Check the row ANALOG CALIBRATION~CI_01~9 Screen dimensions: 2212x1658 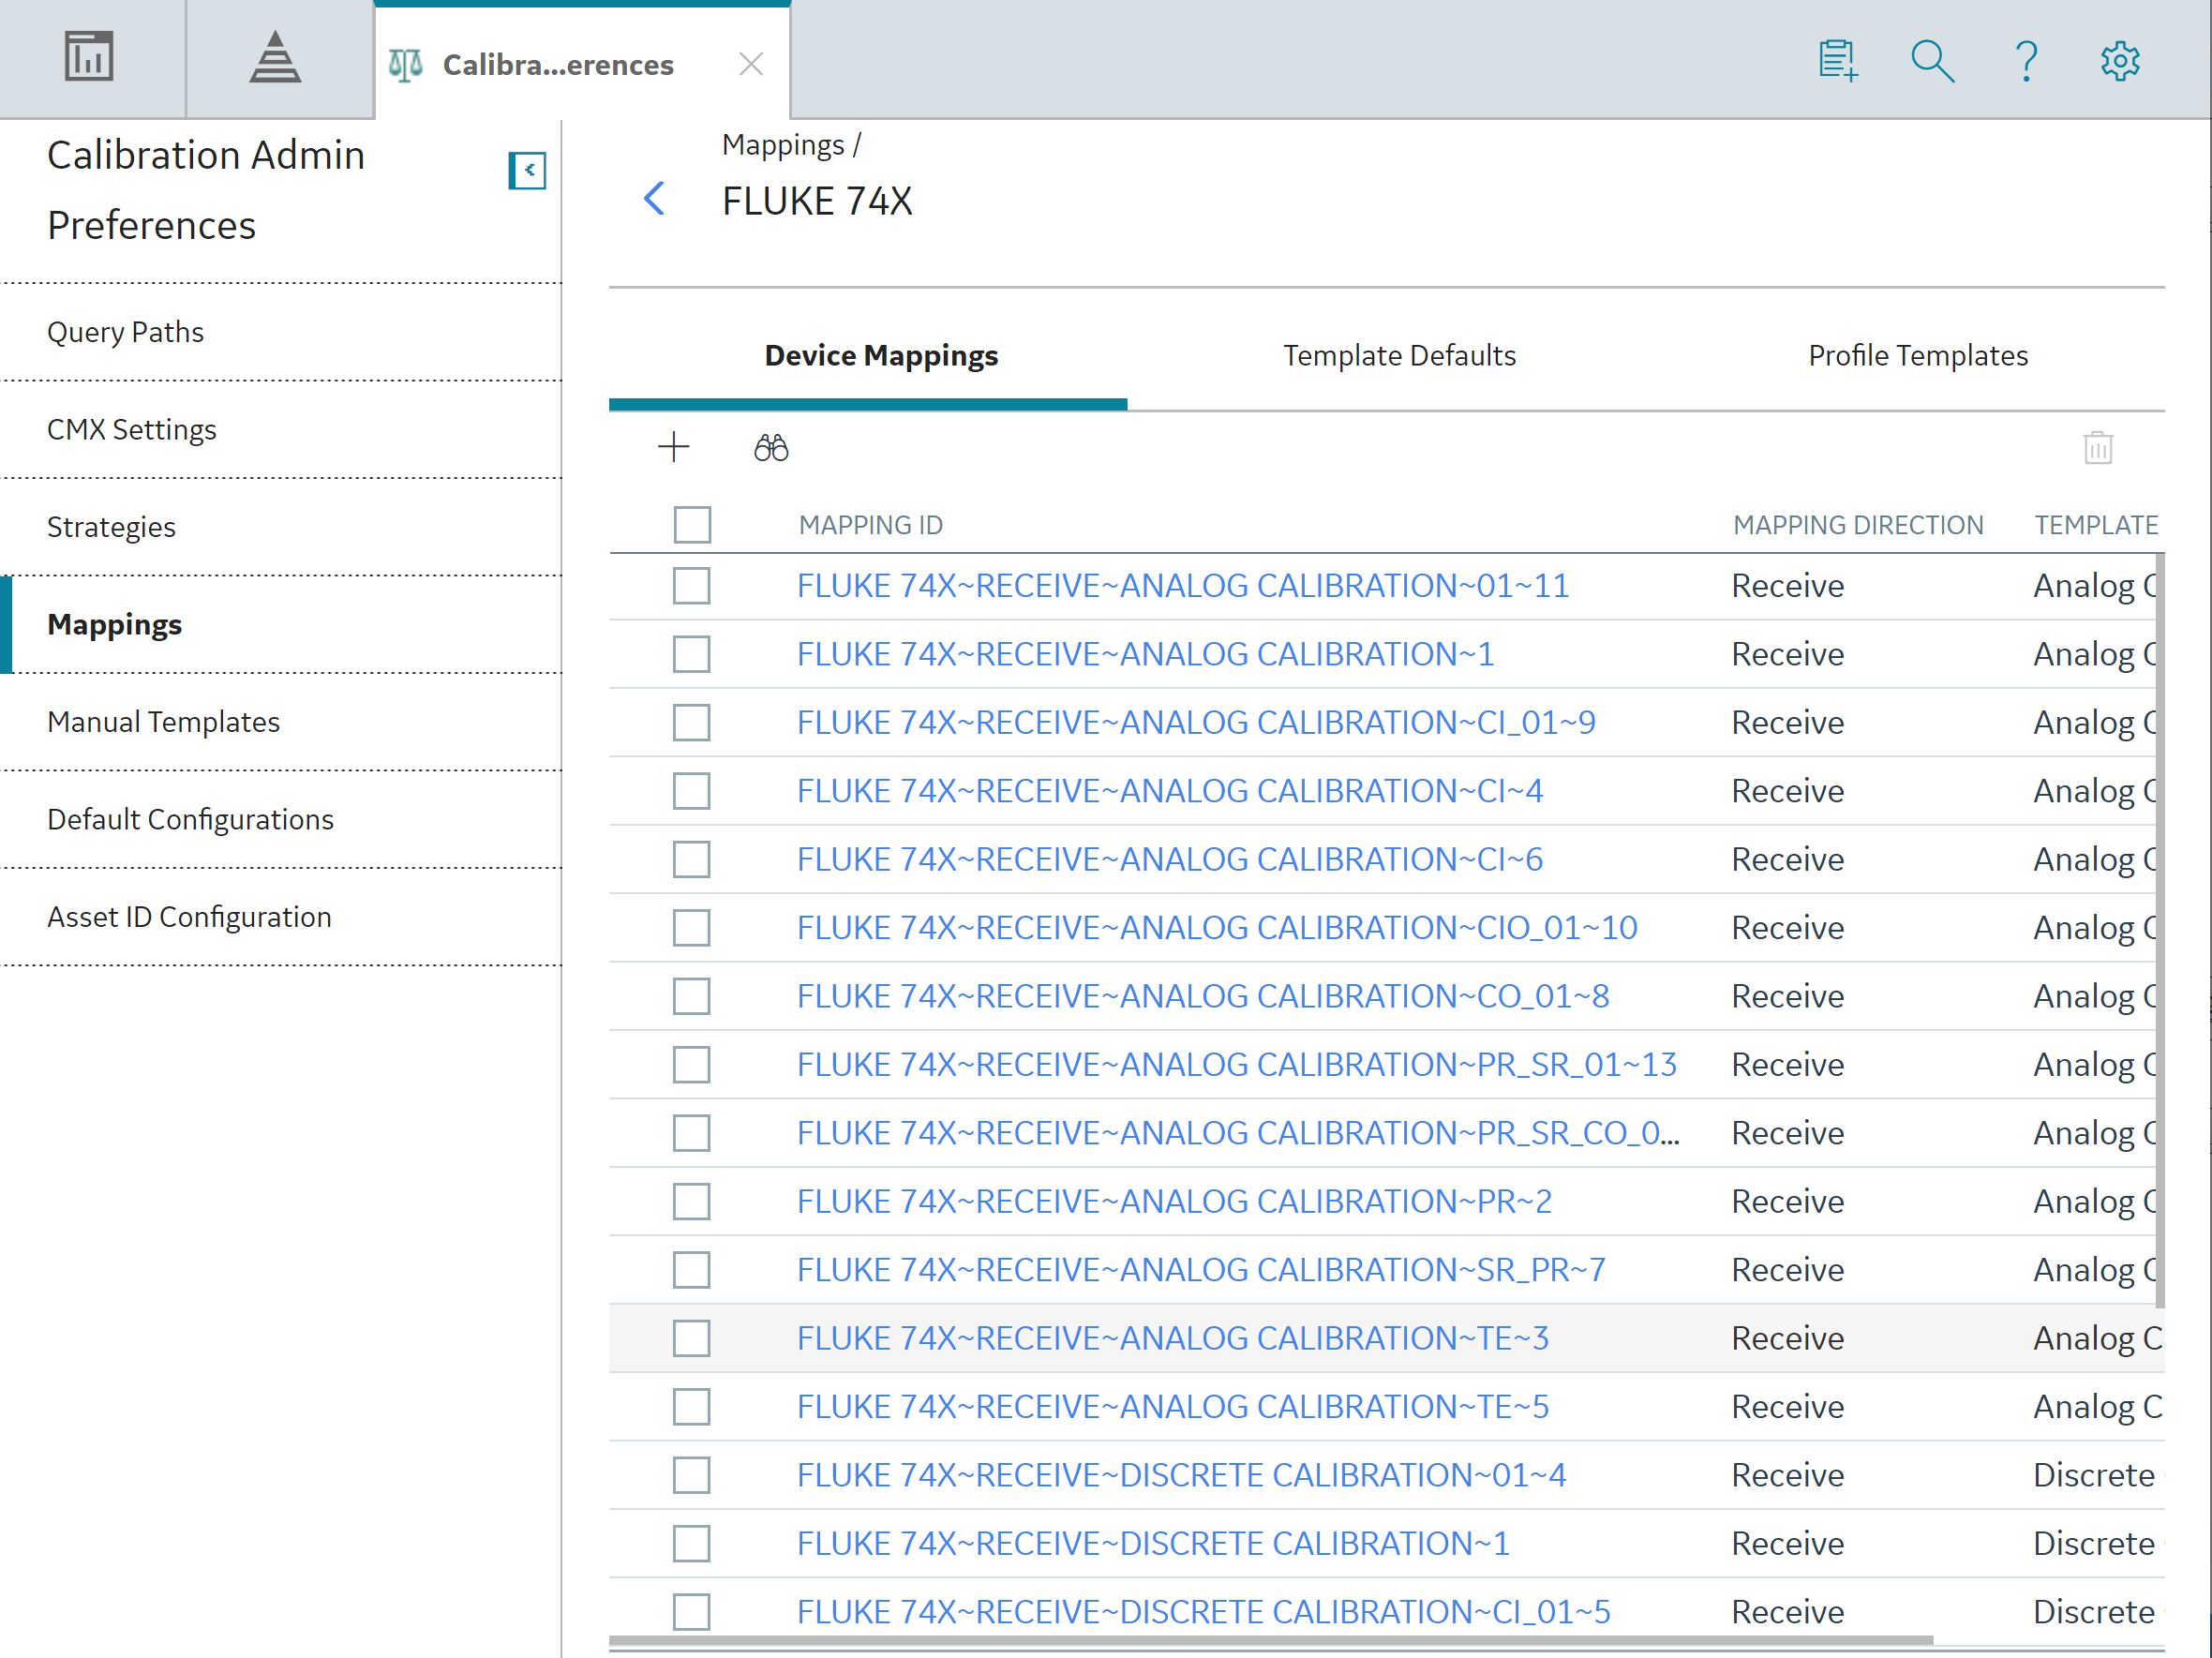[x=692, y=723]
